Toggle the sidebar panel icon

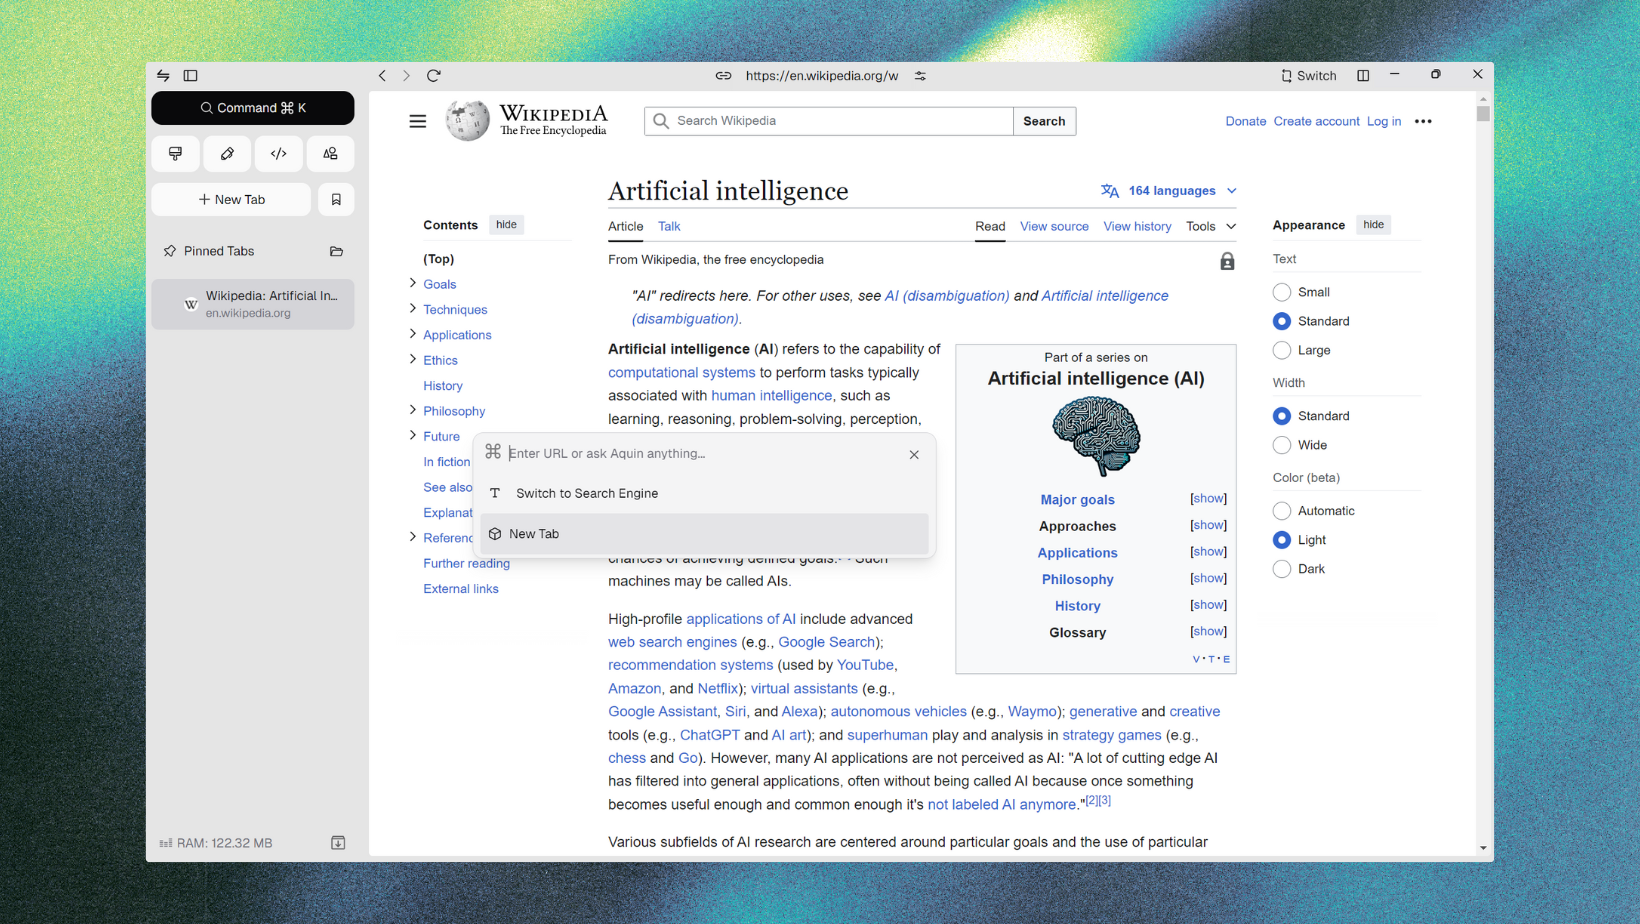[x=191, y=76]
